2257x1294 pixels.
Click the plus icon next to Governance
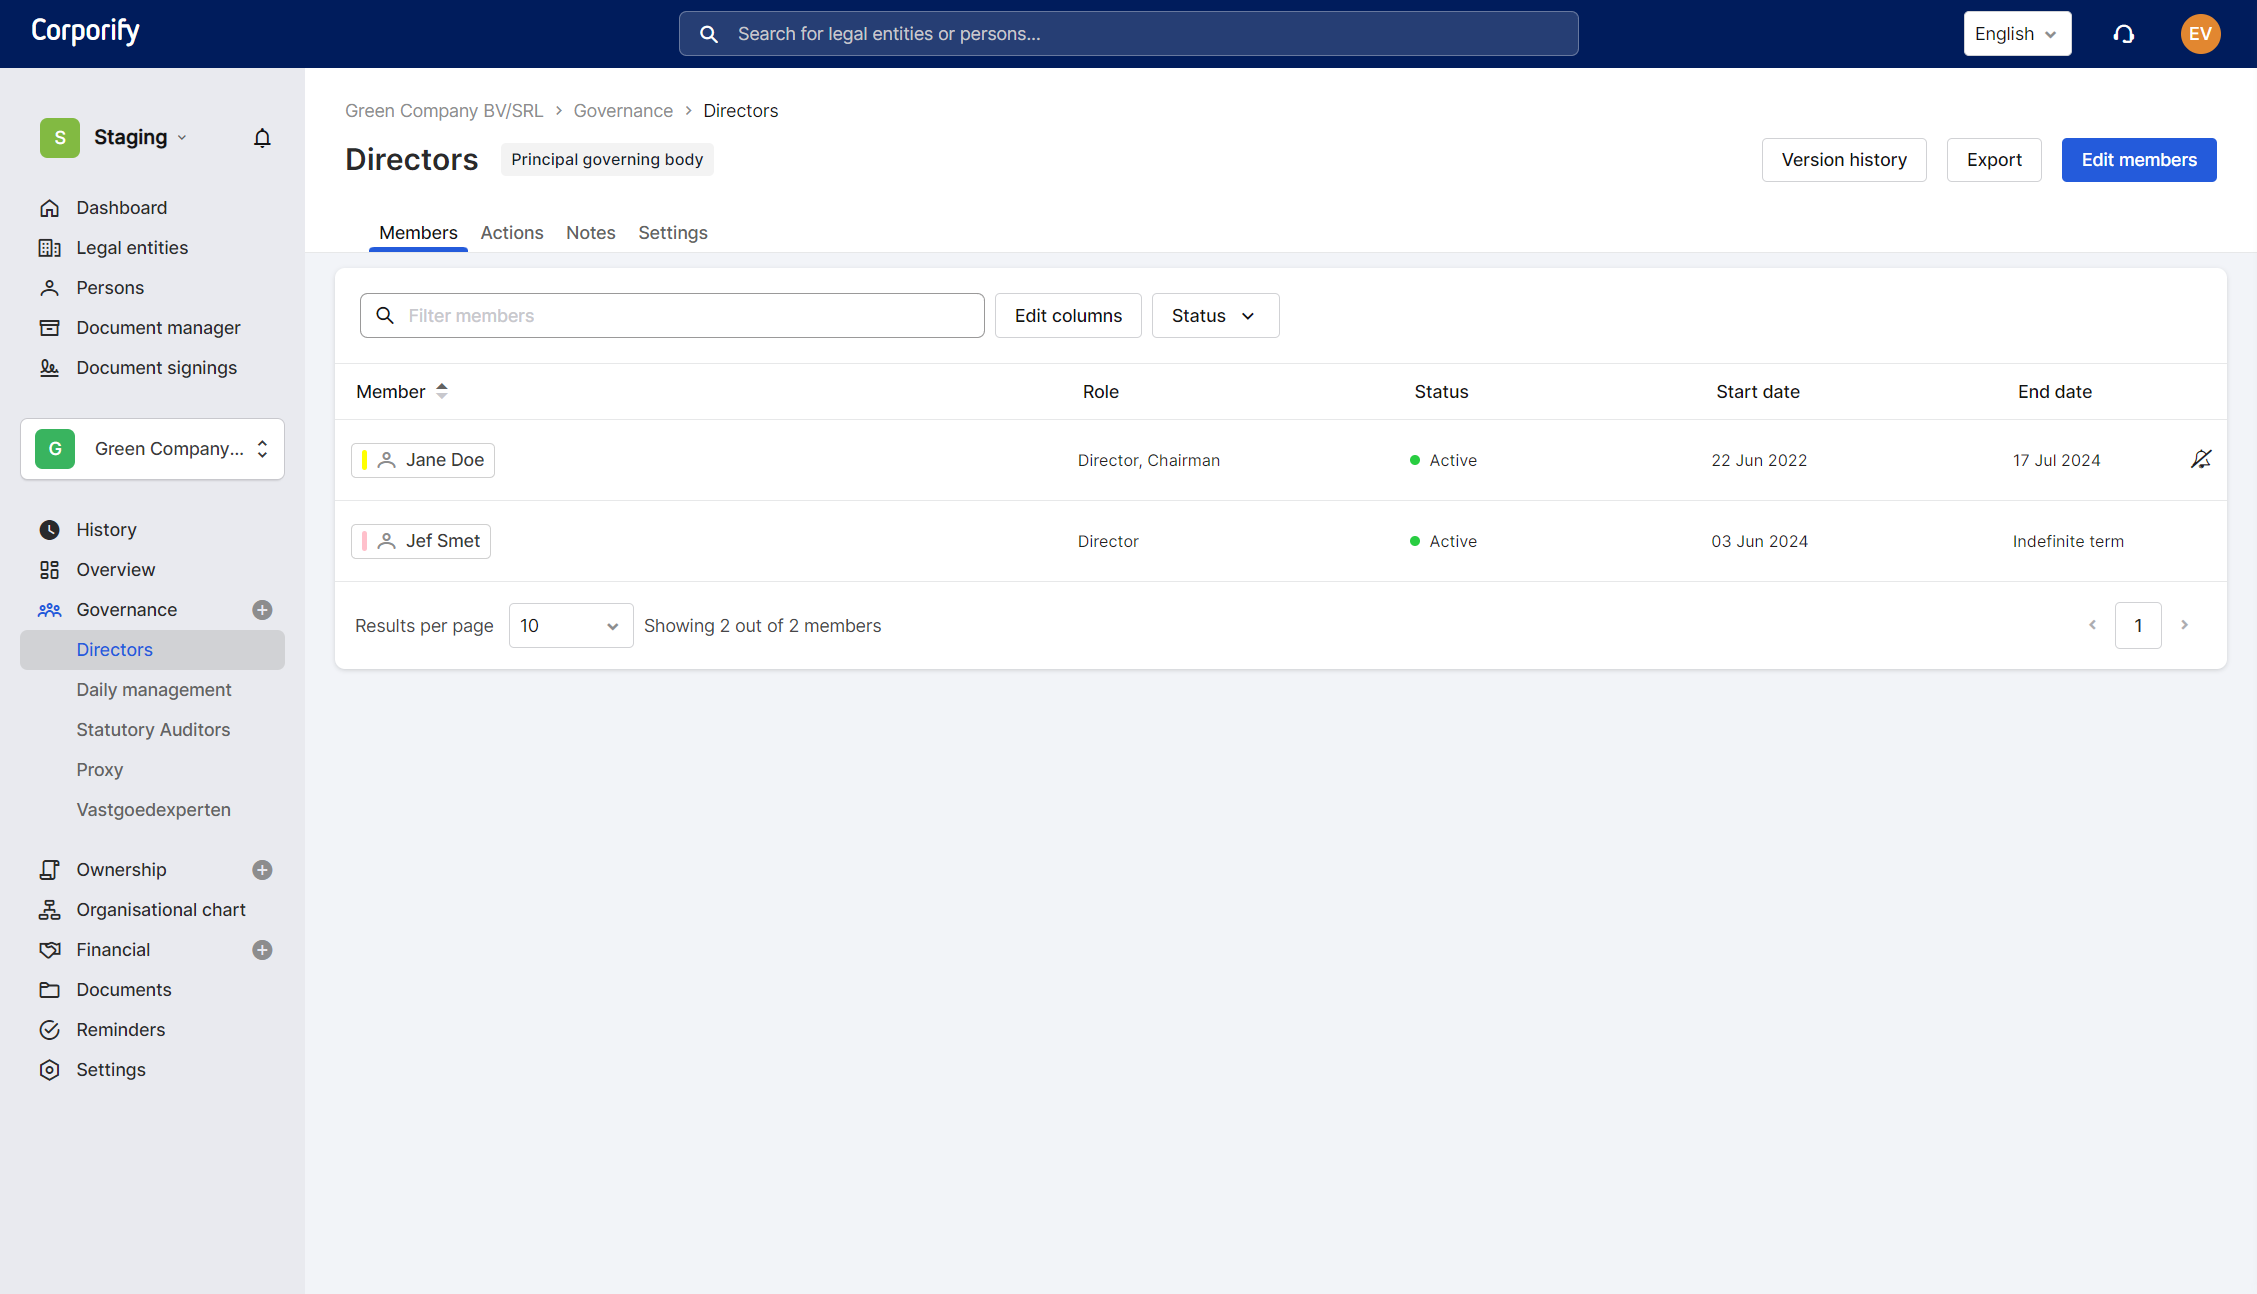click(262, 610)
